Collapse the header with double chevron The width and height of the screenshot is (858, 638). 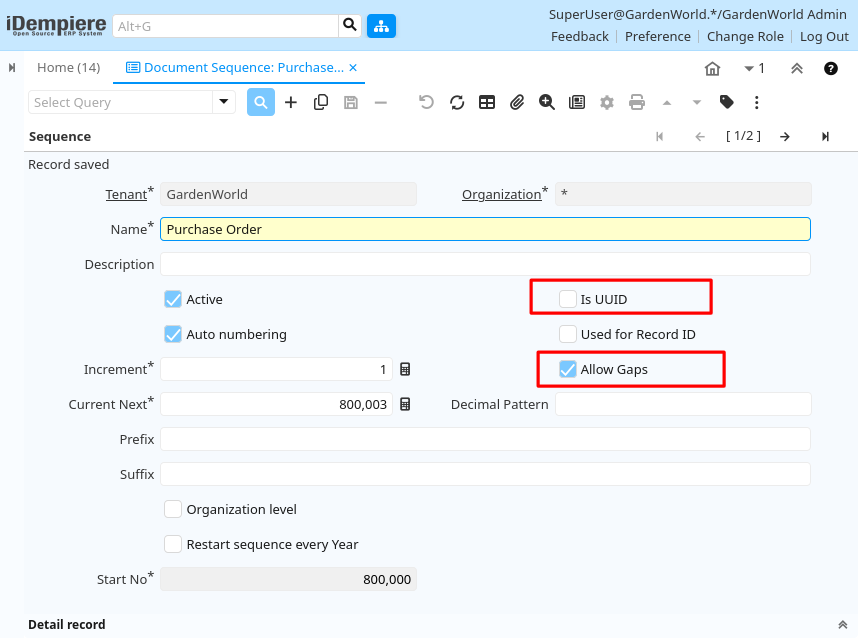coord(797,68)
